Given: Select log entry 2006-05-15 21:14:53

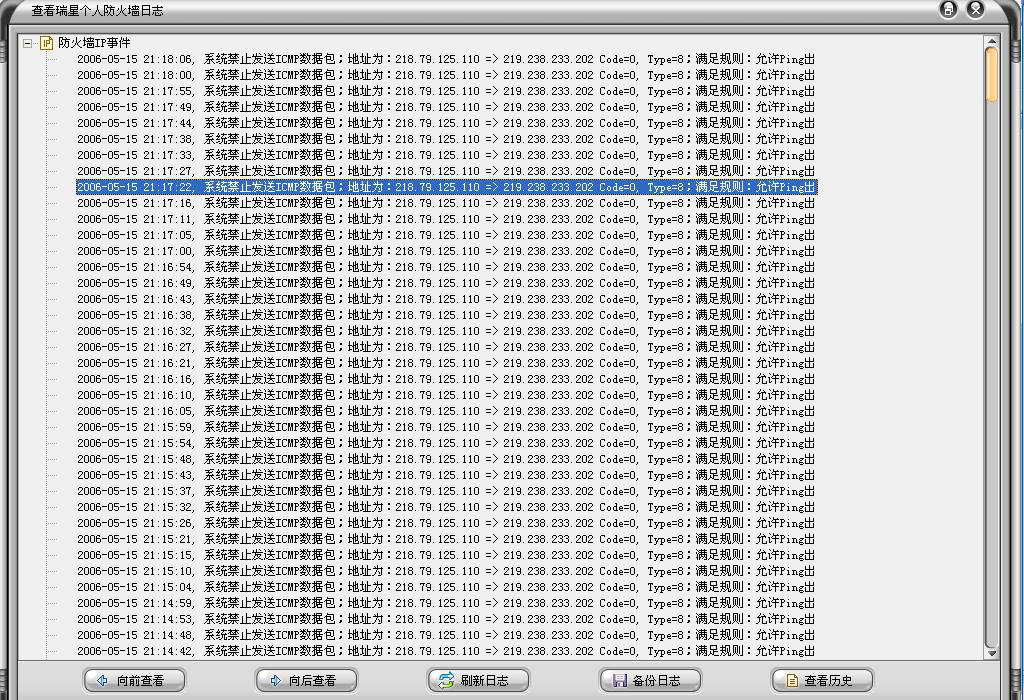Looking at the screenshot, I should point(447,619).
